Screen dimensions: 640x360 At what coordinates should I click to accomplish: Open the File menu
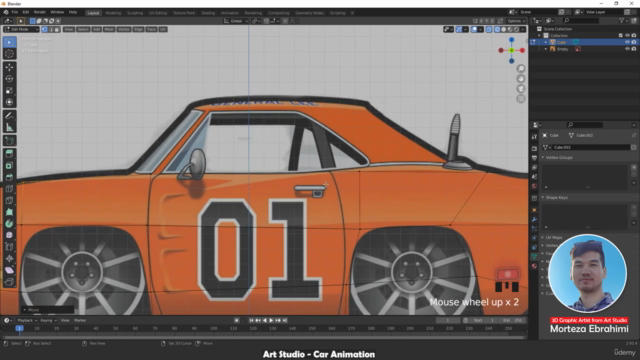click(15, 12)
